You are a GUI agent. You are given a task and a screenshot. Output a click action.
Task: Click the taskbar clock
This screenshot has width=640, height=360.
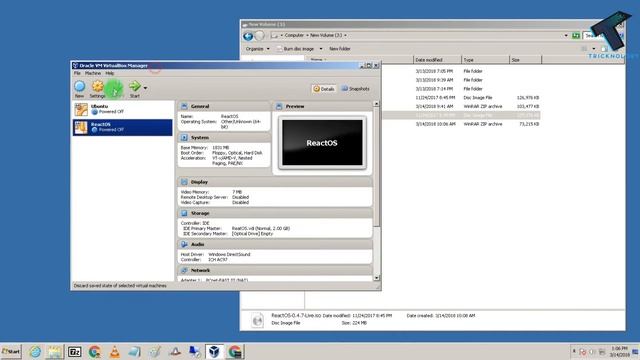[x=619, y=352]
